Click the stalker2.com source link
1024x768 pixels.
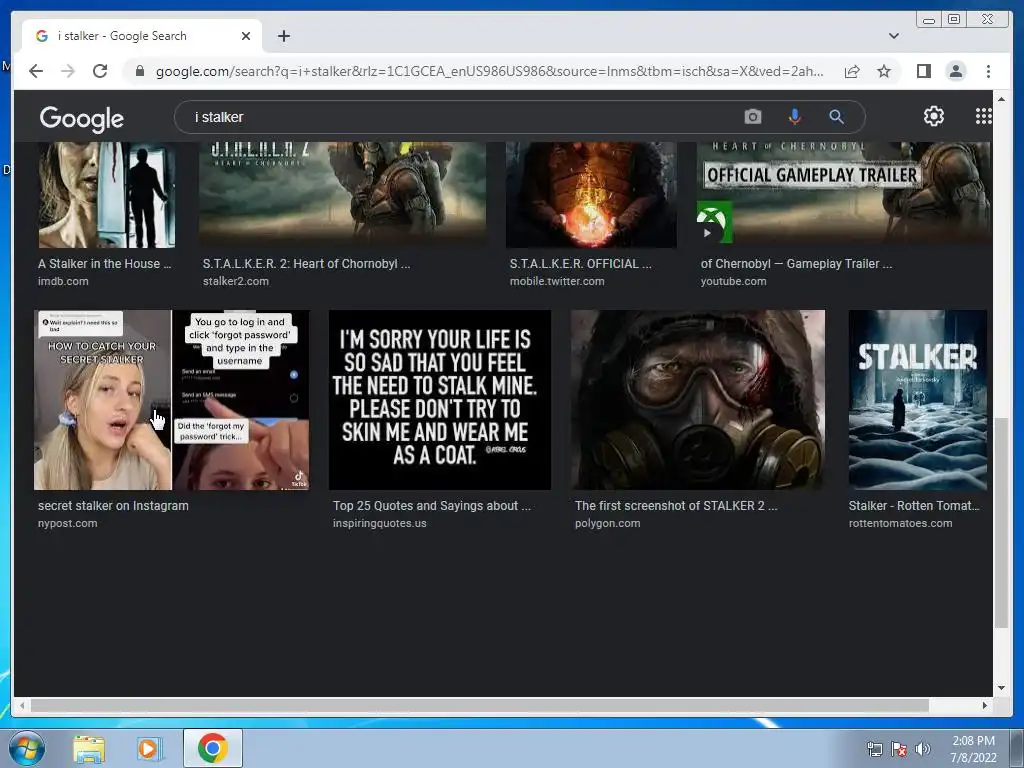pyautogui.click(x=235, y=281)
